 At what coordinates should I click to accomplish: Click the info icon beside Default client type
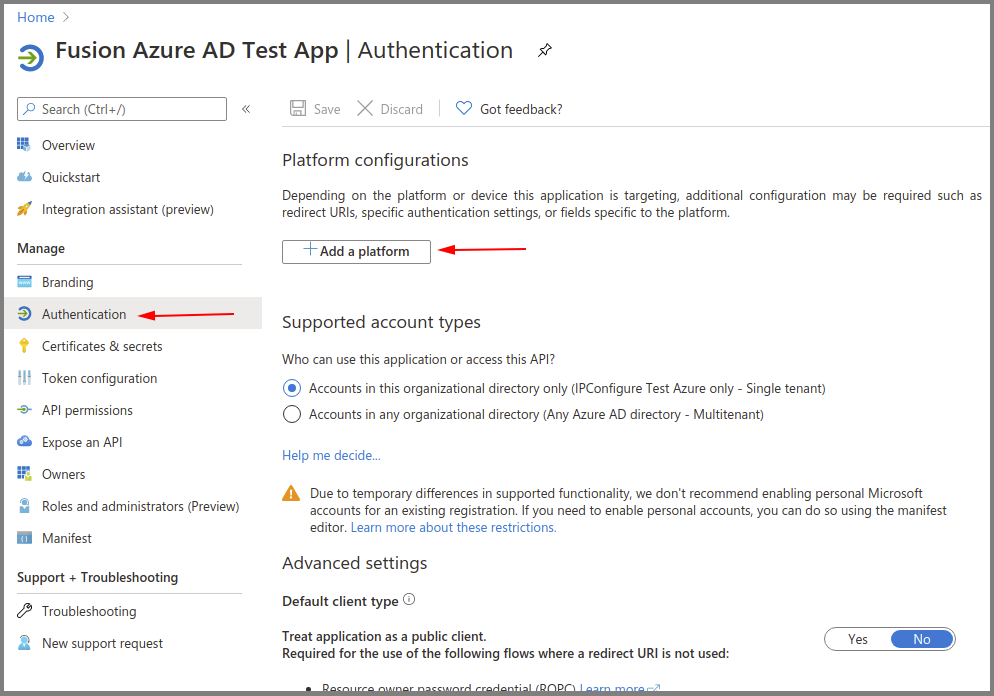pyautogui.click(x=409, y=599)
